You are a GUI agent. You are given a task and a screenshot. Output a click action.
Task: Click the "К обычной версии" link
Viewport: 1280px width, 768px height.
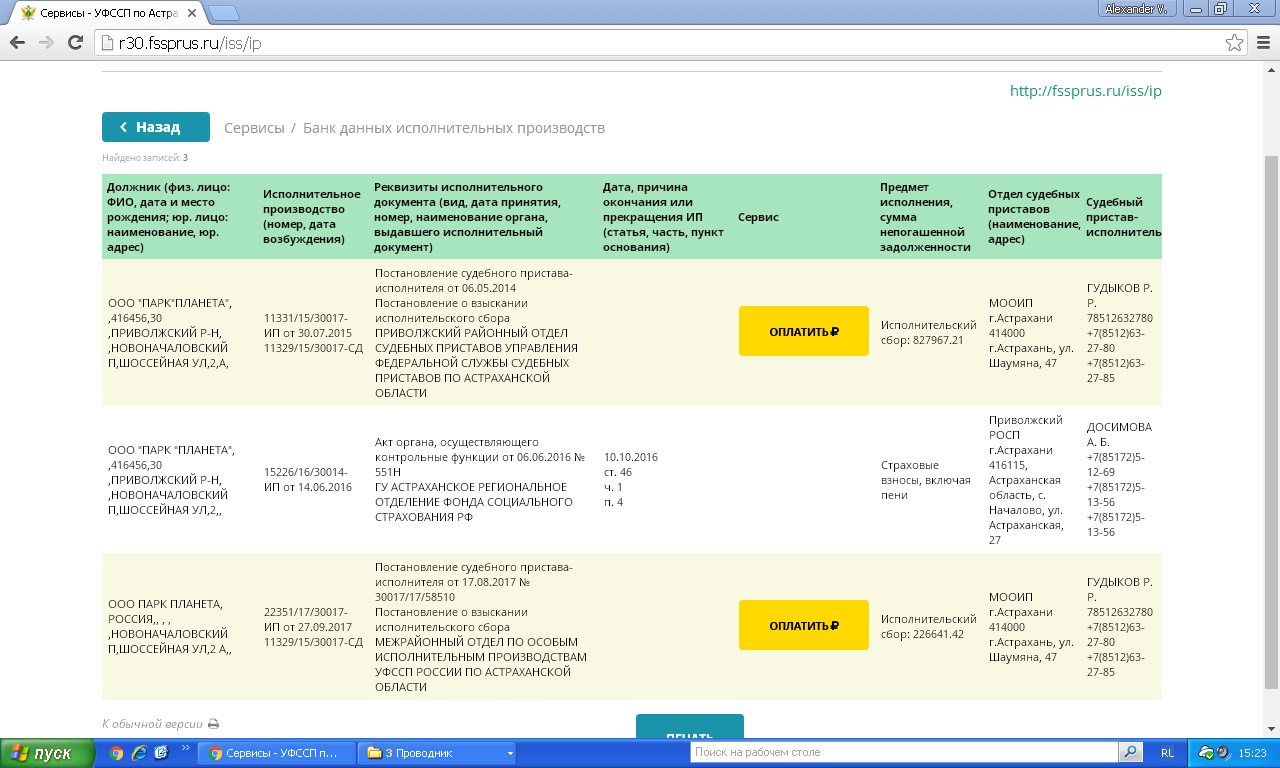click(152, 724)
